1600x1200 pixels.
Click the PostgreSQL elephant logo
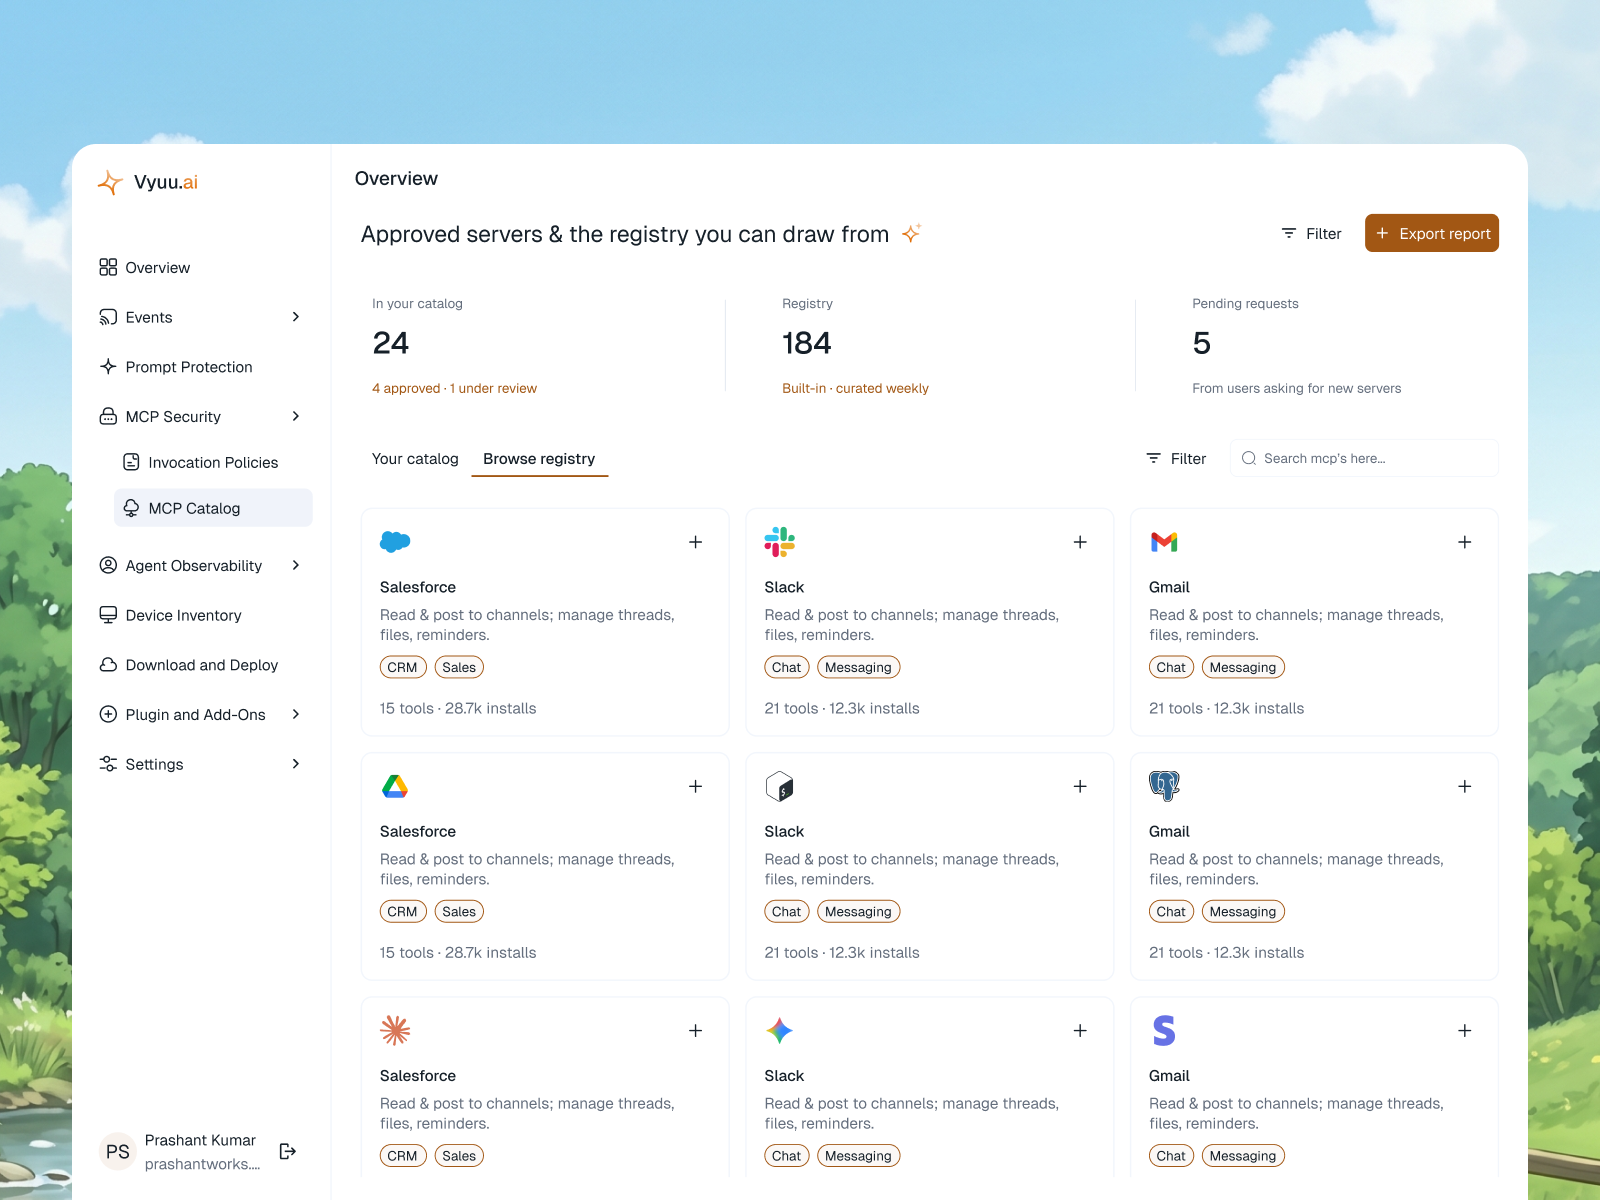coord(1164,786)
